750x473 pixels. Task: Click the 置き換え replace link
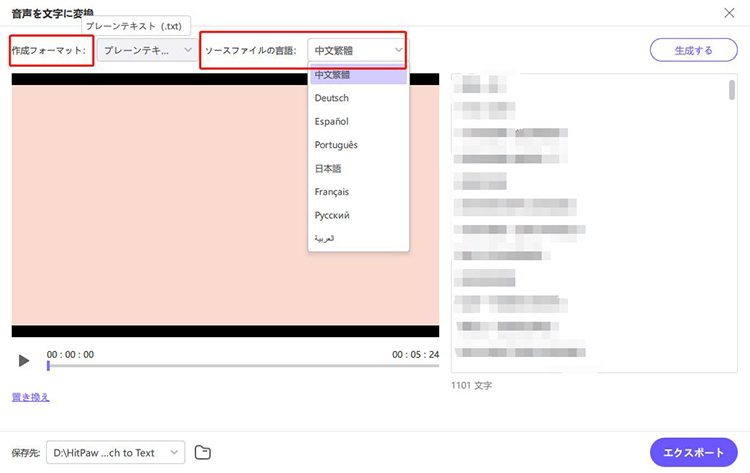click(x=30, y=397)
